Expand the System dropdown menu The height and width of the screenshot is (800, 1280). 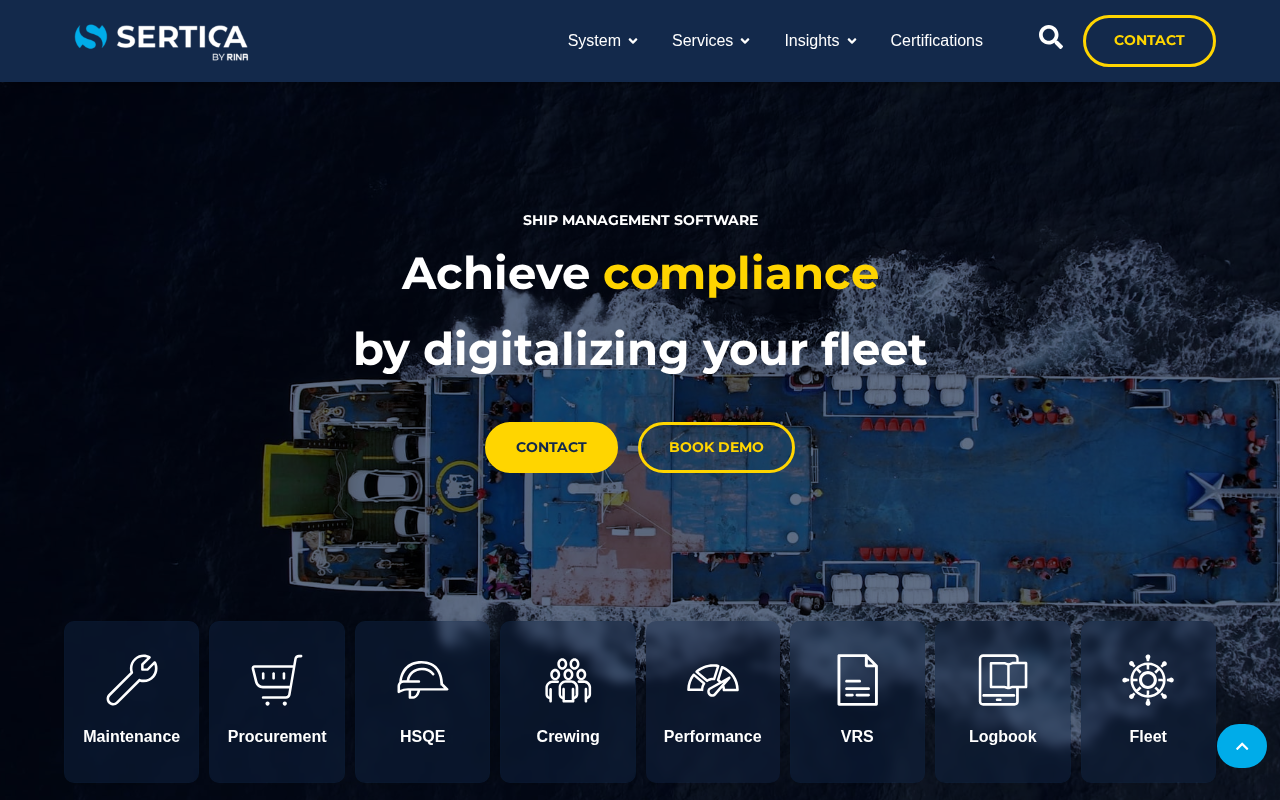pos(603,41)
